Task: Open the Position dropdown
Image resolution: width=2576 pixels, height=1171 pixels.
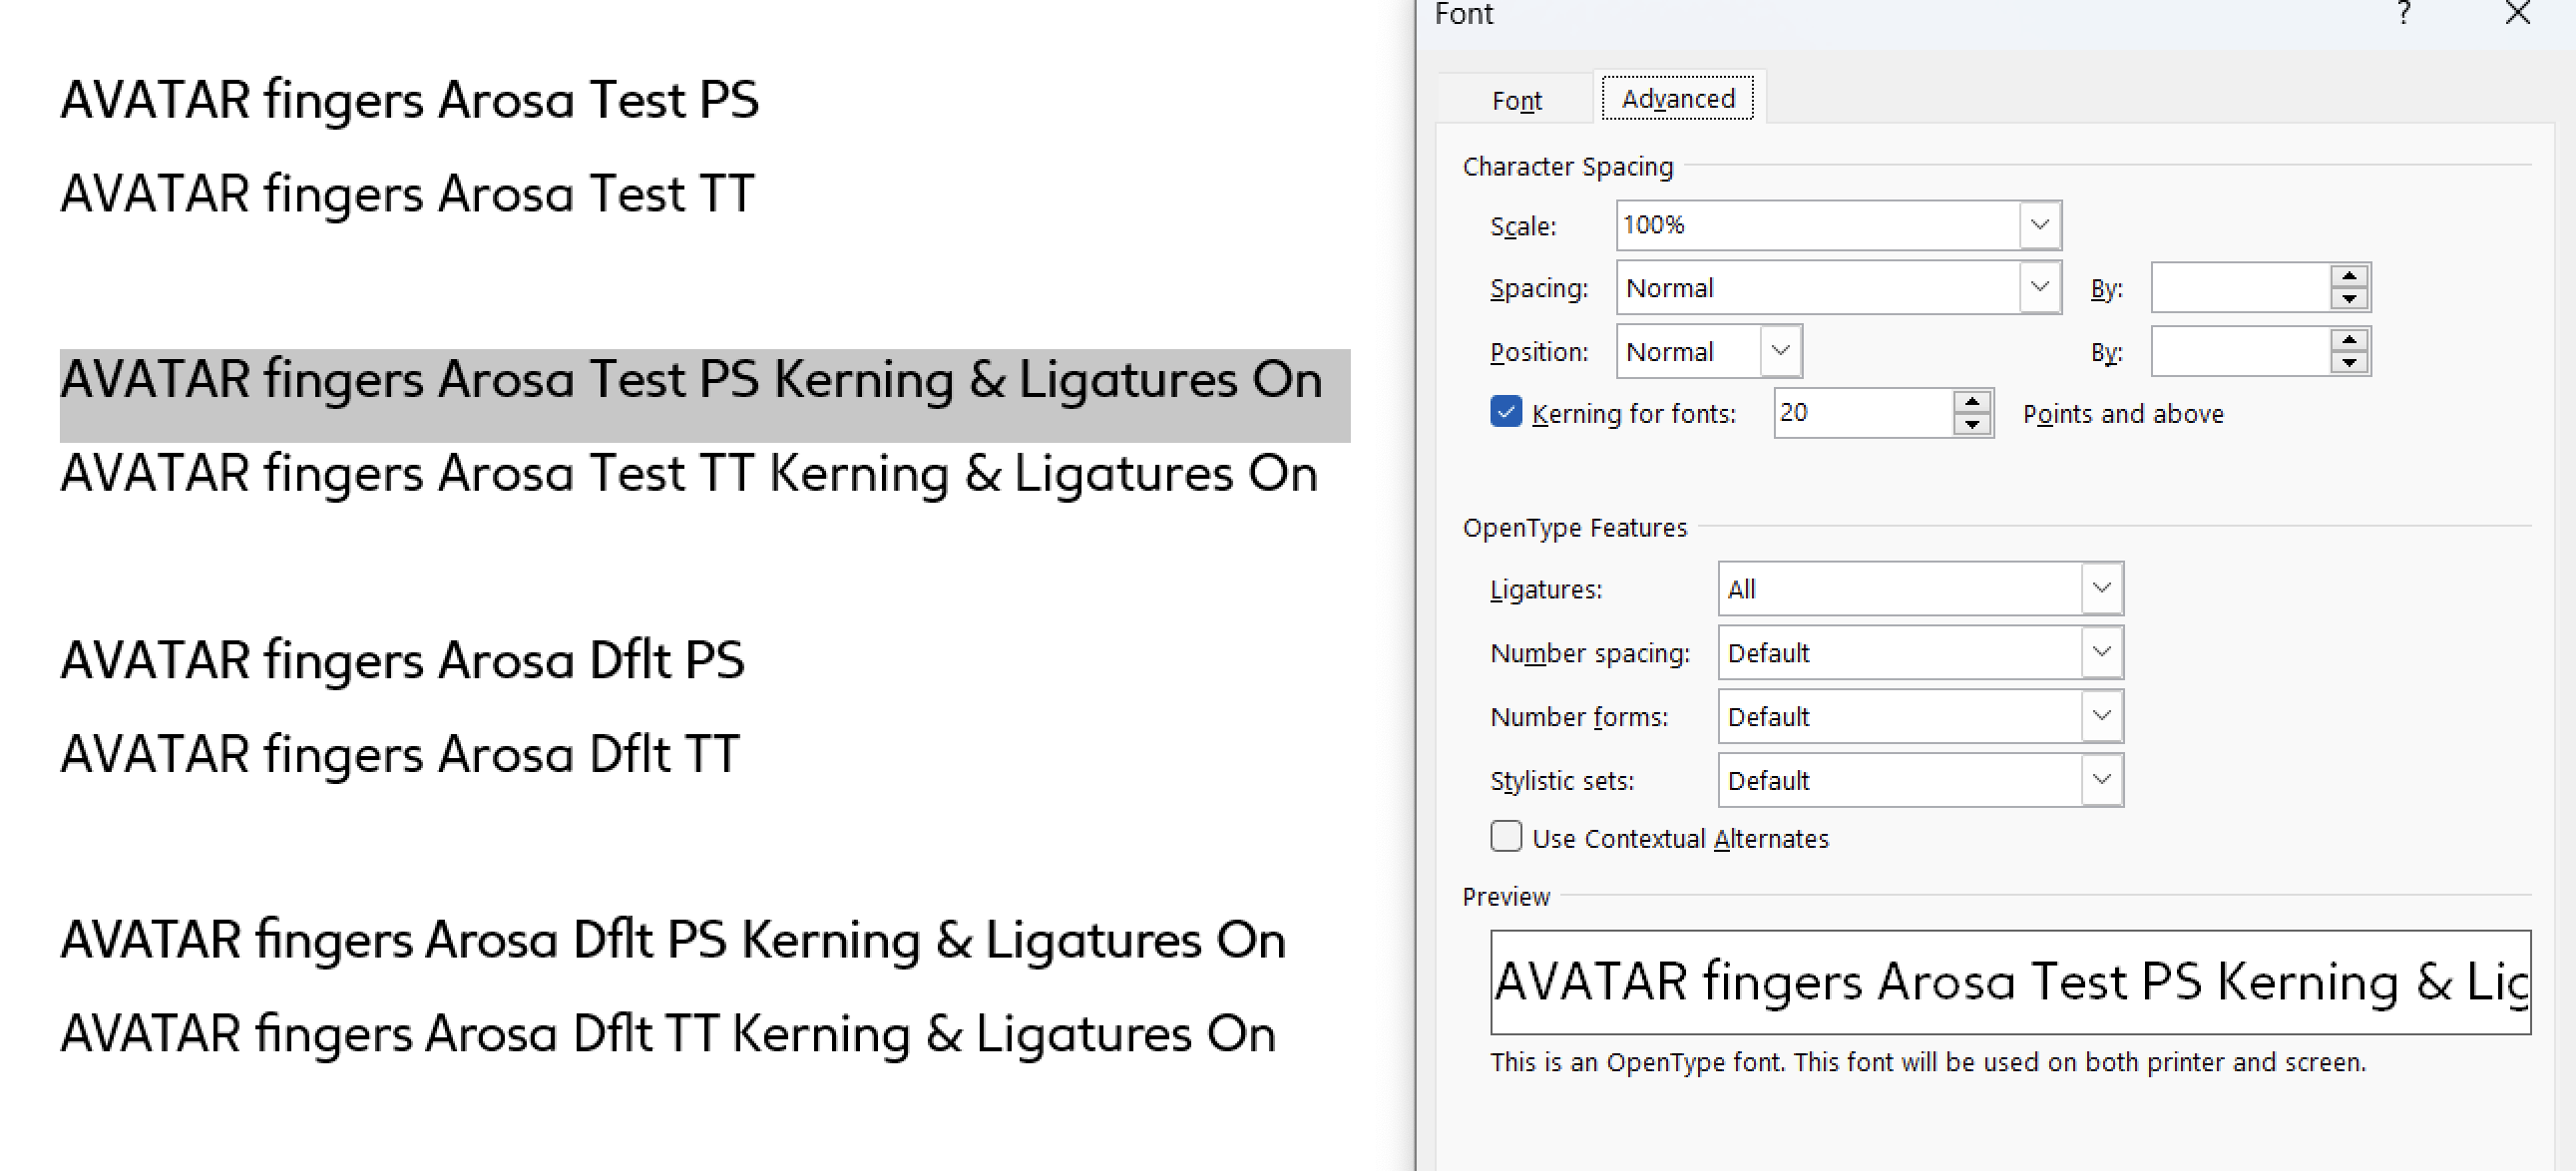Action: (x=1779, y=351)
